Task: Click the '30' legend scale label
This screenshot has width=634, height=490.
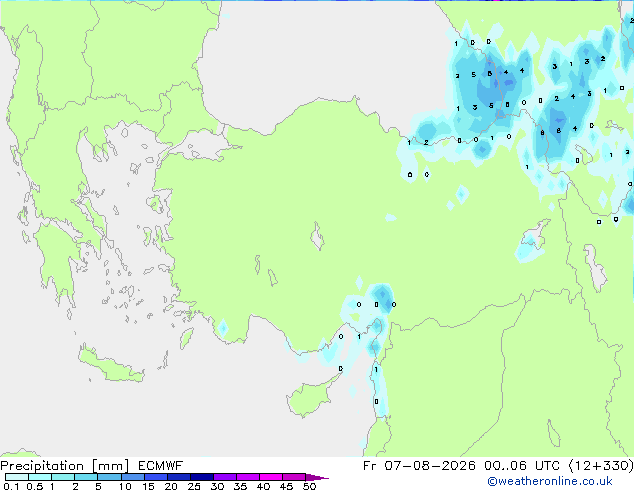Action: point(217,486)
